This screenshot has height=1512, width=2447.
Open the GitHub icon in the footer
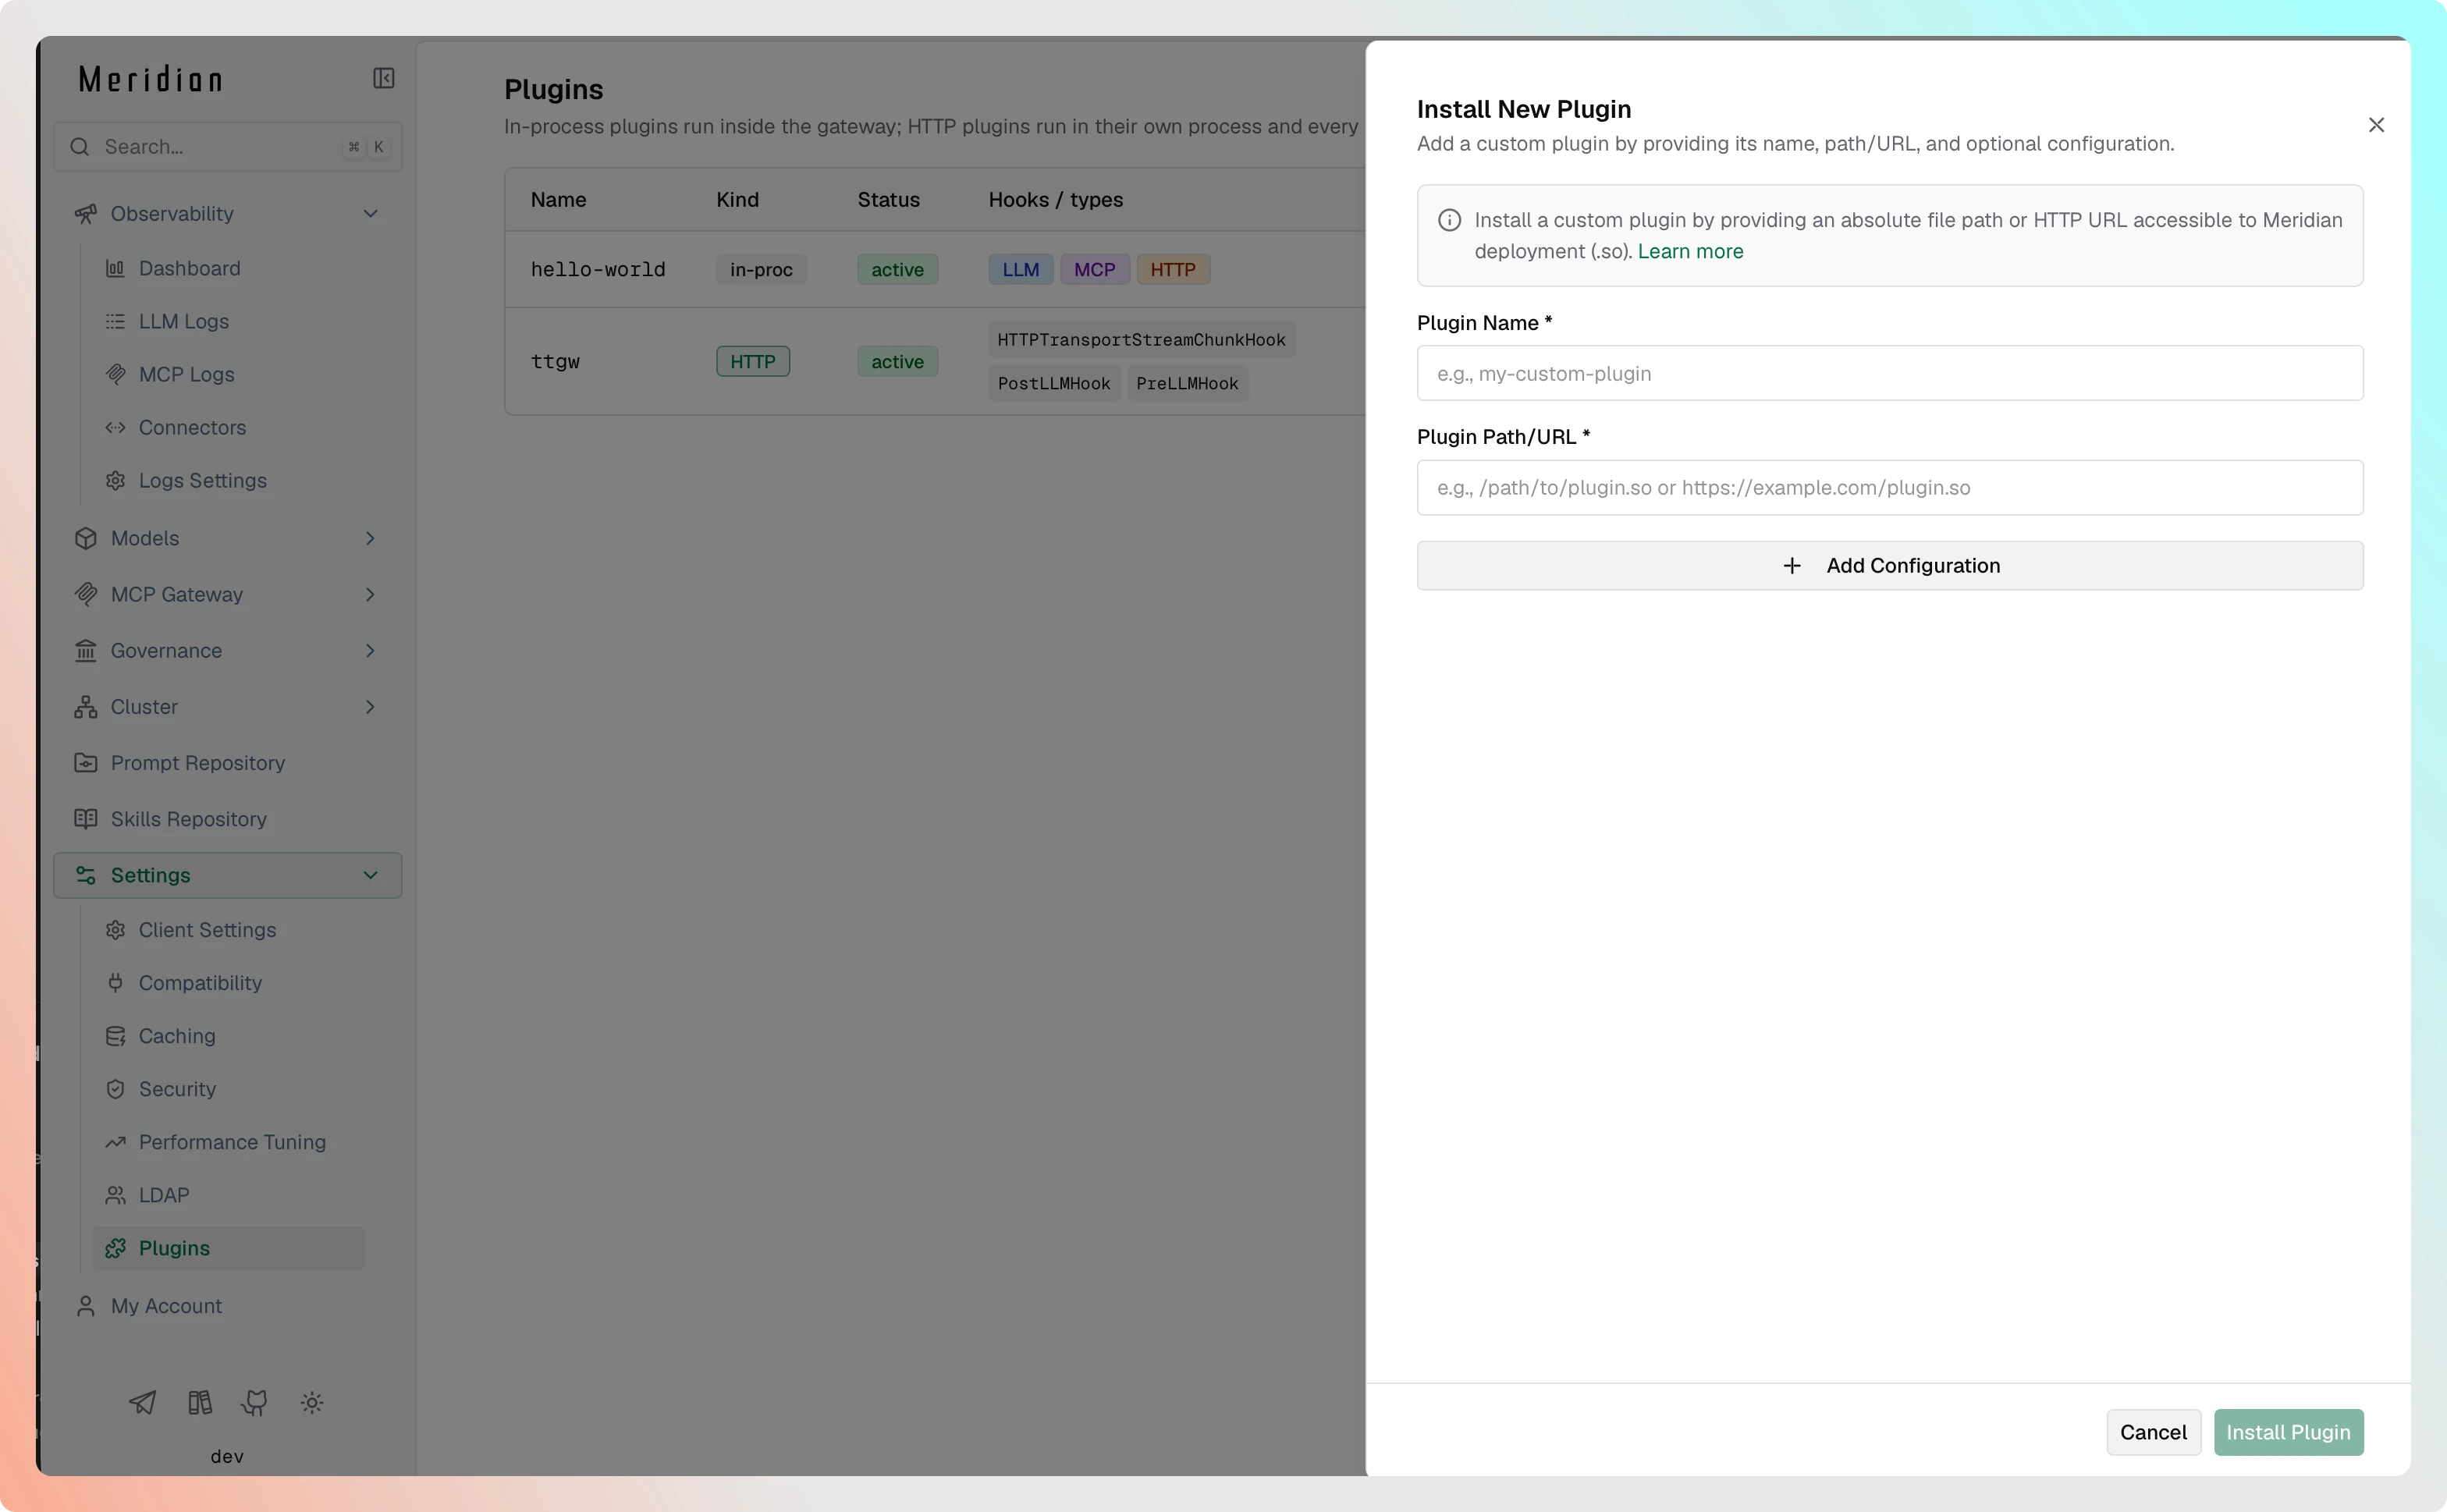(x=255, y=1403)
